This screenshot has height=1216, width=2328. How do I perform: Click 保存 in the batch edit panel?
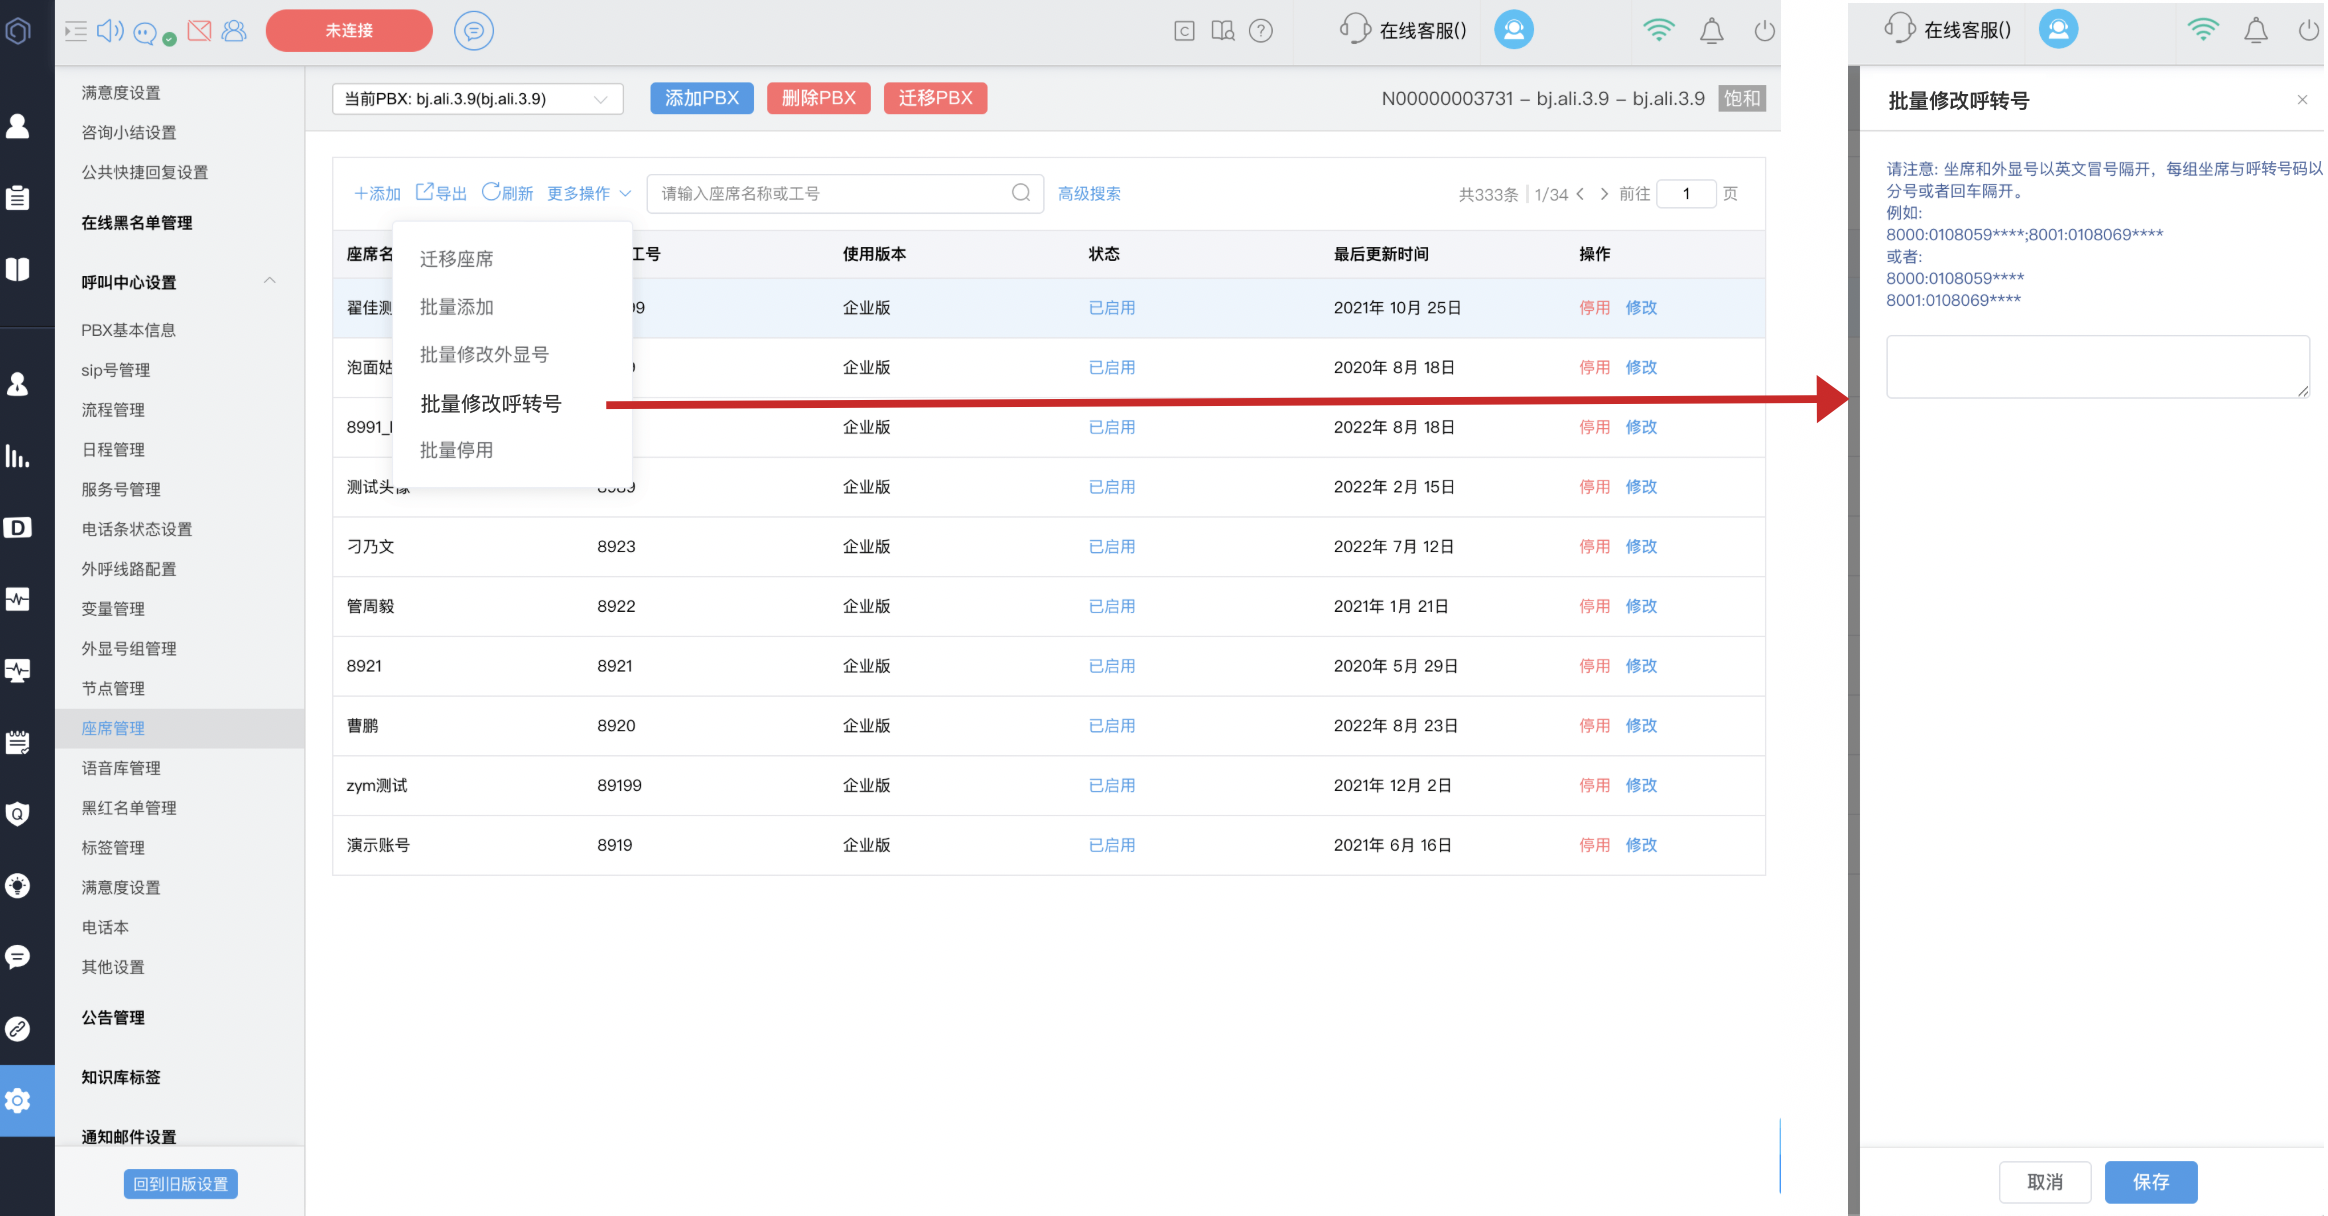tap(2150, 1182)
